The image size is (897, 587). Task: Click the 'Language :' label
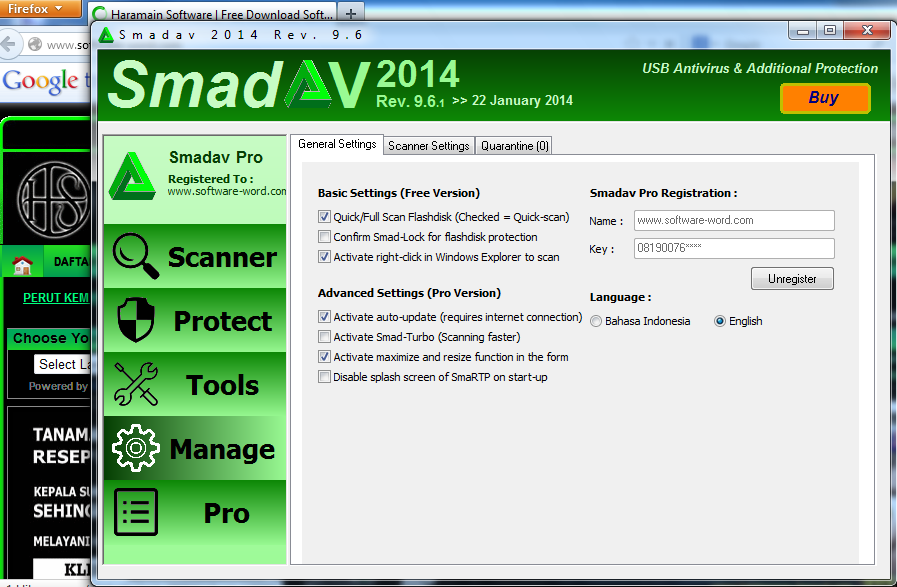(x=620, y=298)
